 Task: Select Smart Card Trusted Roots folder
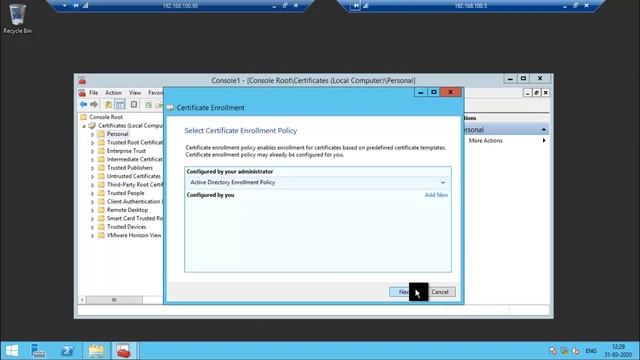(135, 218)
